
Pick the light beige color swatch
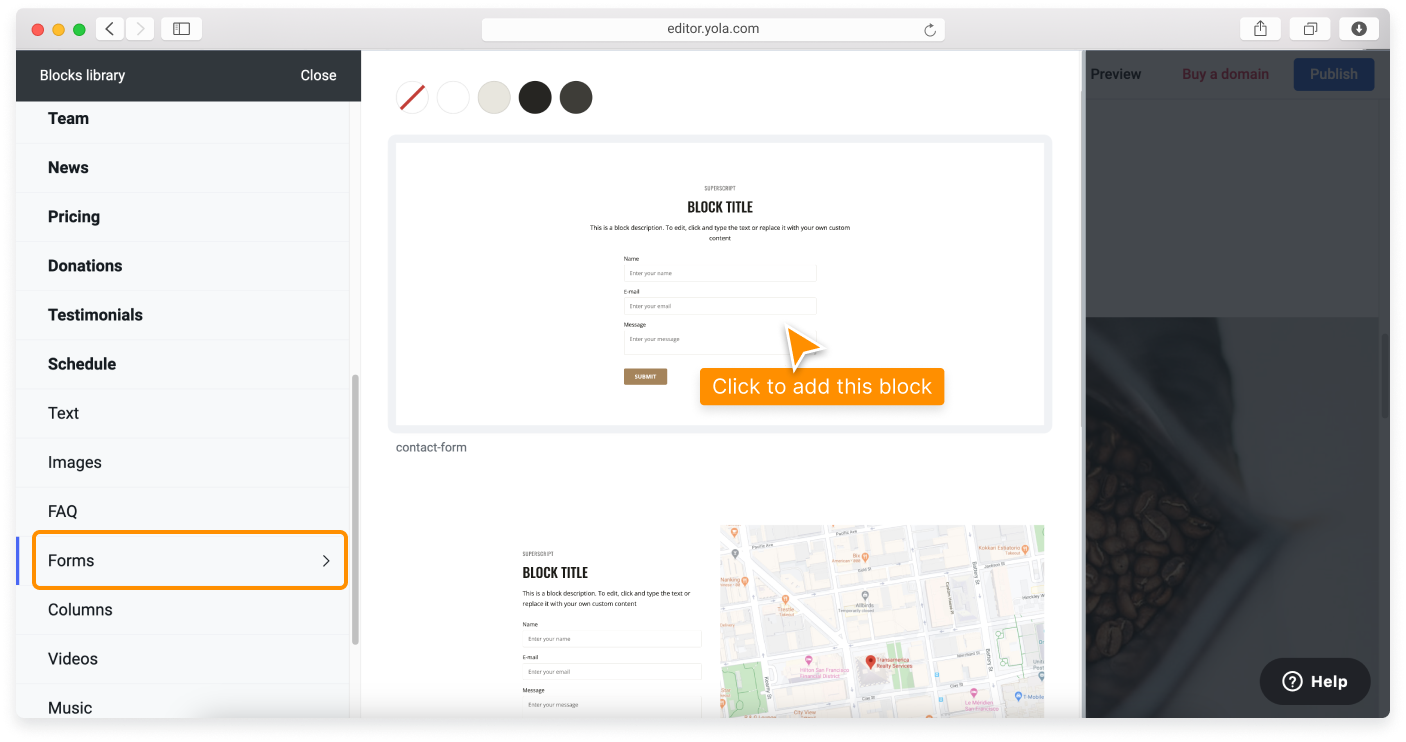(494, 97)
